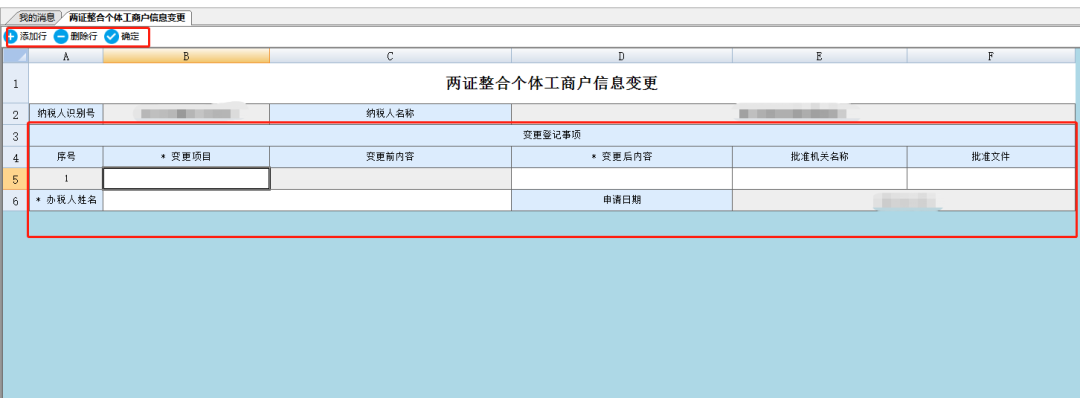This screenshot has width=1080, height=398.
Task: Click the * 变更项目 header cell
Action: (x=186, y=157)
